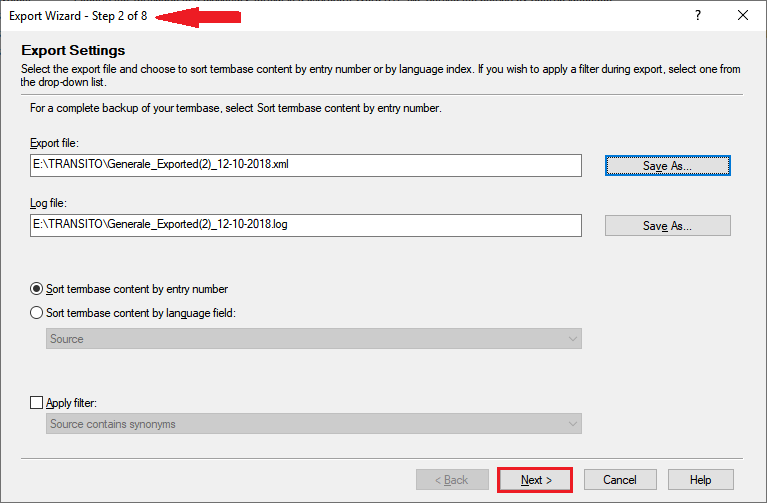Click Next to continue the wizard
767x503 pixels.
click(x=535, y=480)
